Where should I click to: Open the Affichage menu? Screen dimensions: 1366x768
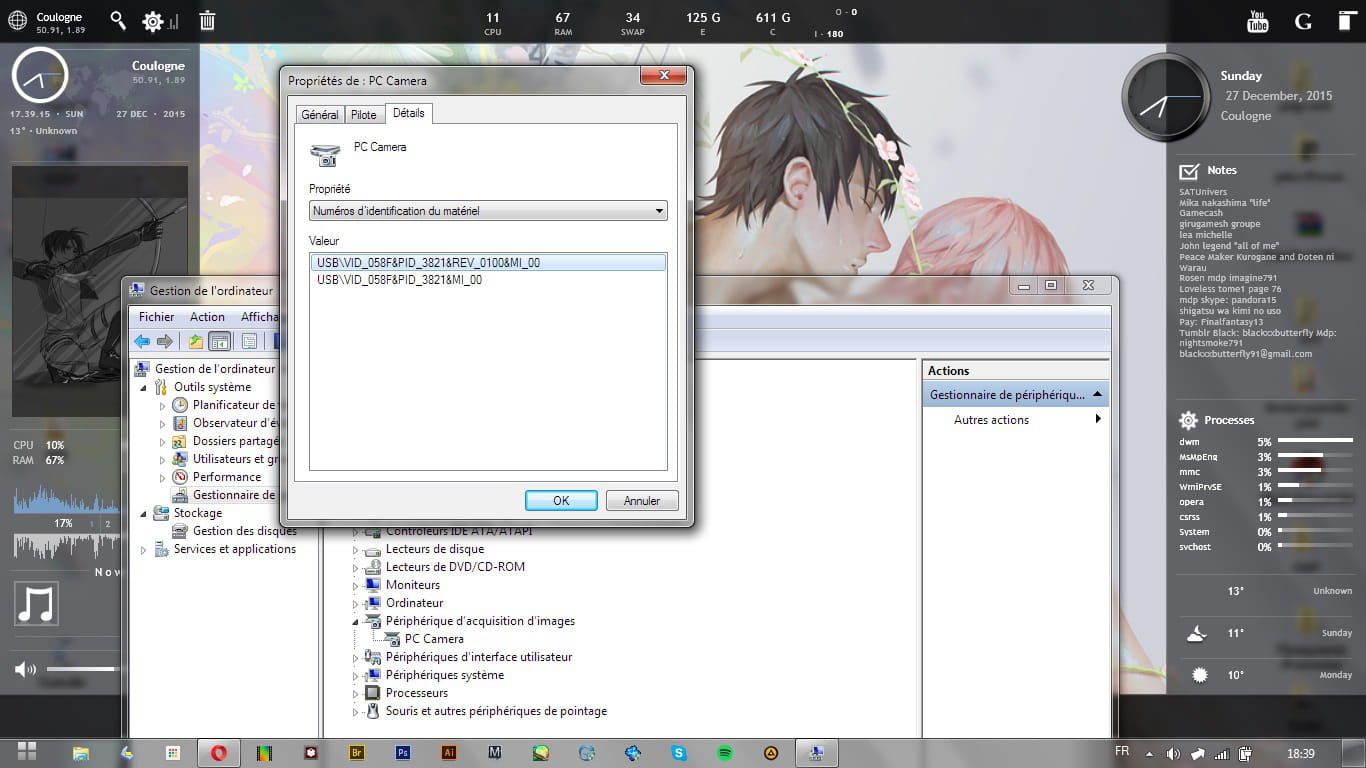pyautogui.click(x=258, y=317)
